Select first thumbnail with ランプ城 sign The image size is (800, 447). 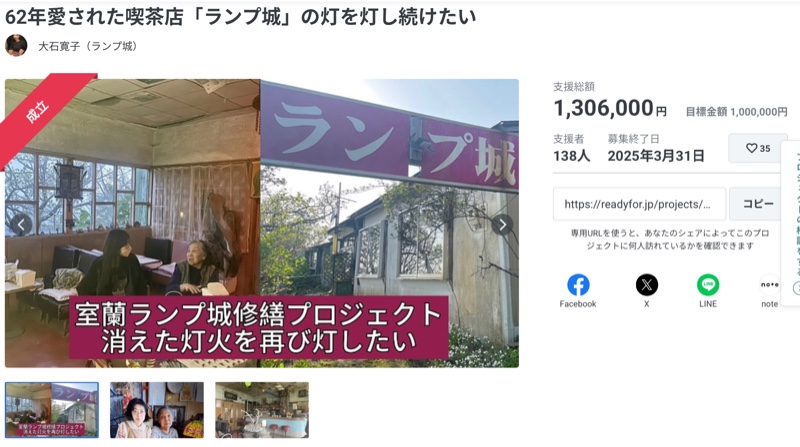(52, 410)
